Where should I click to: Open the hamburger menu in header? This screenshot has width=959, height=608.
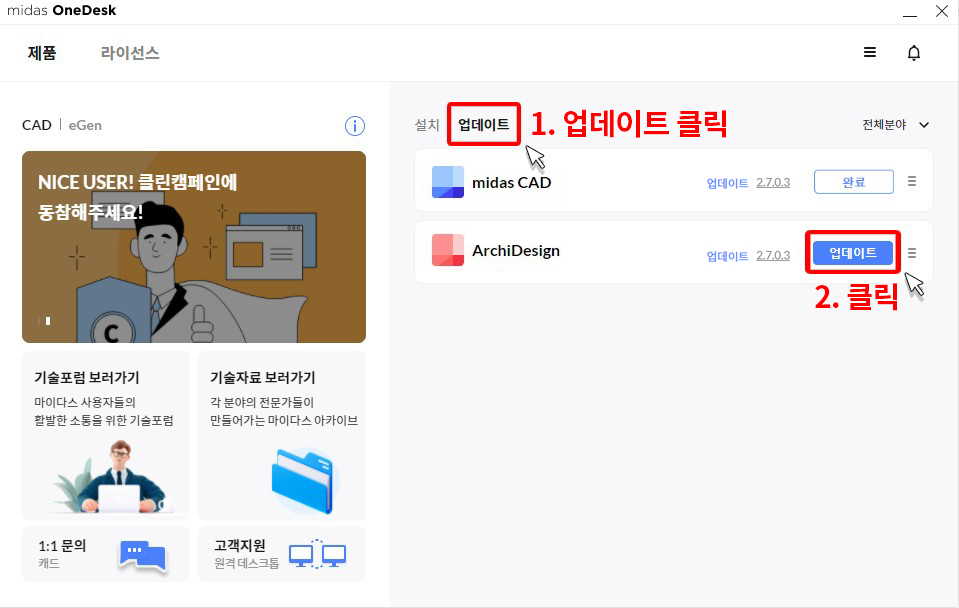pos(869,53)
